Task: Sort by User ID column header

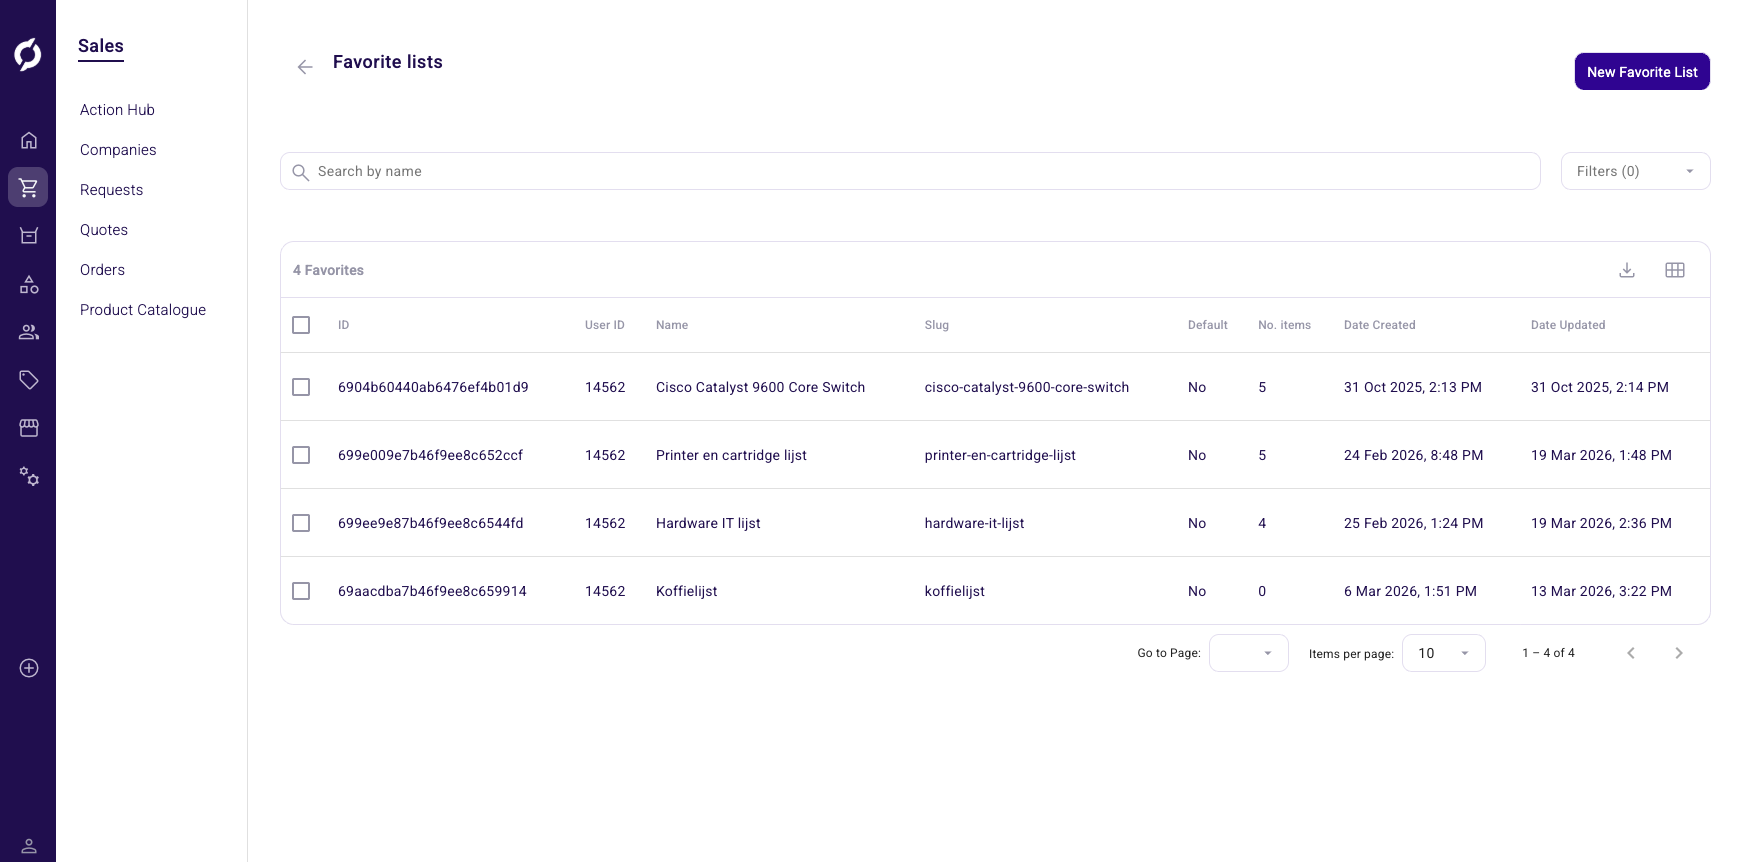Action: click(604, 325)
